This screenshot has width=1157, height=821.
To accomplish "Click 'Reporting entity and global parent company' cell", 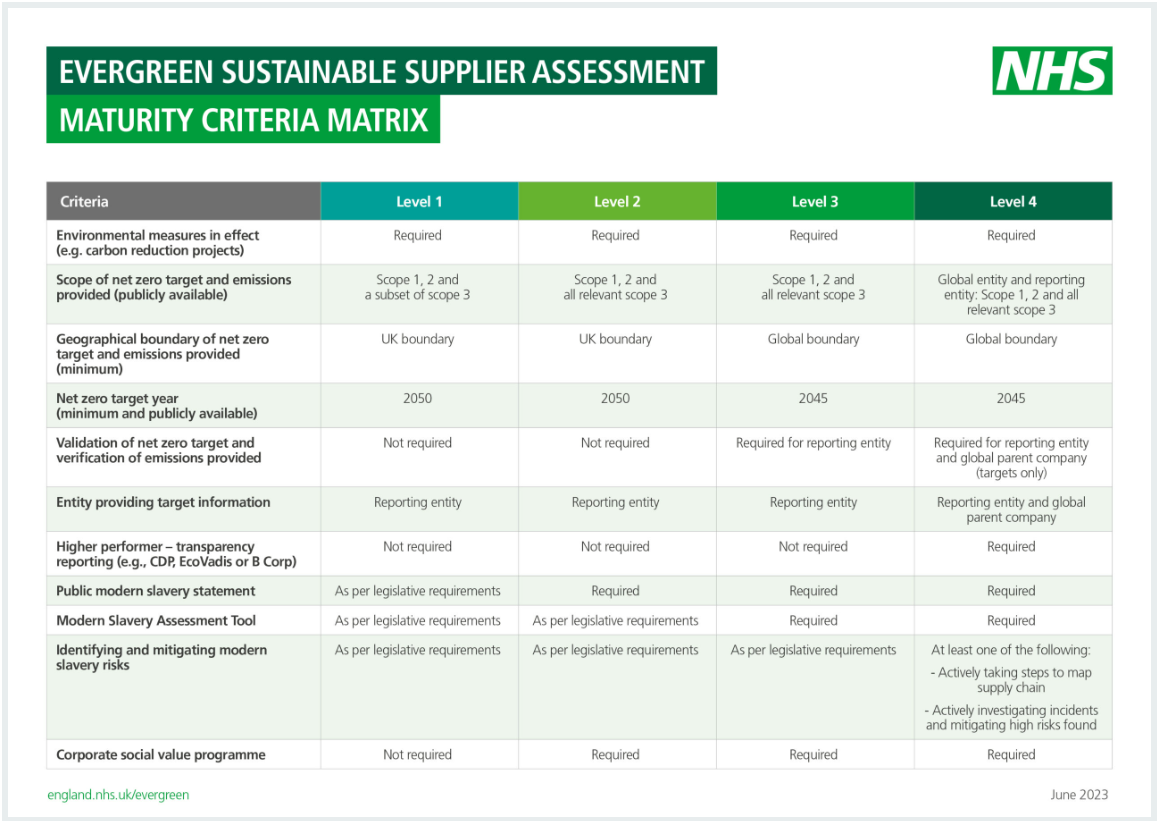I will click(1011, 510).
